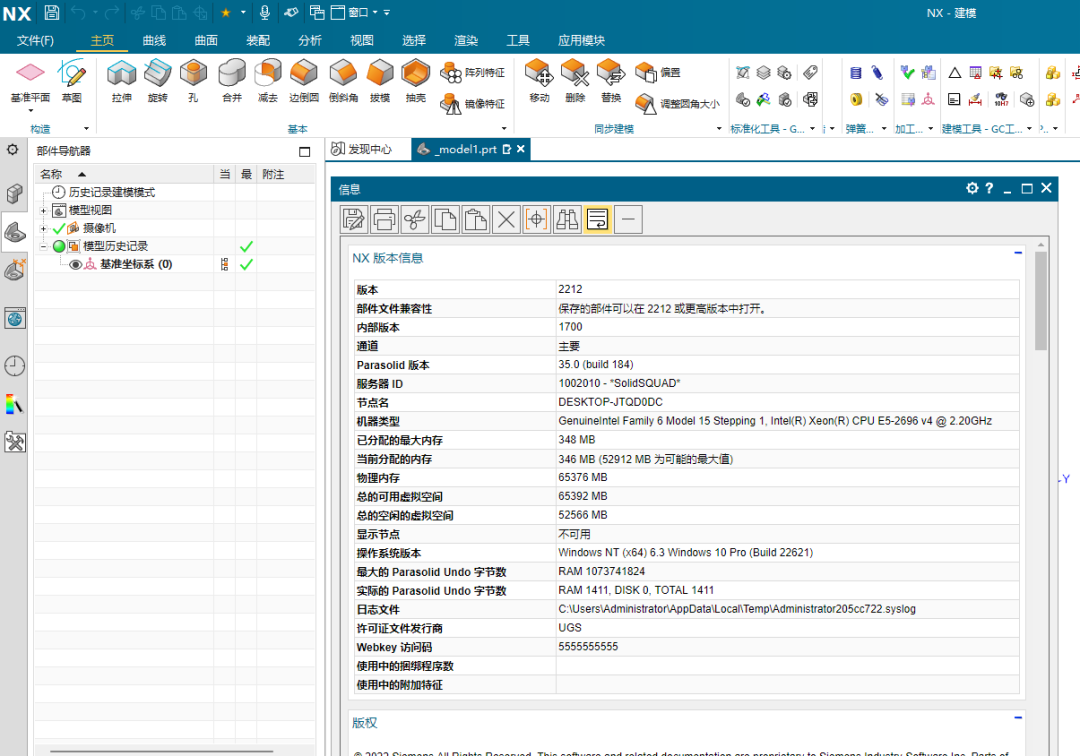
Task: Open the 信息 window settings gear
Action: pos(972,188)
